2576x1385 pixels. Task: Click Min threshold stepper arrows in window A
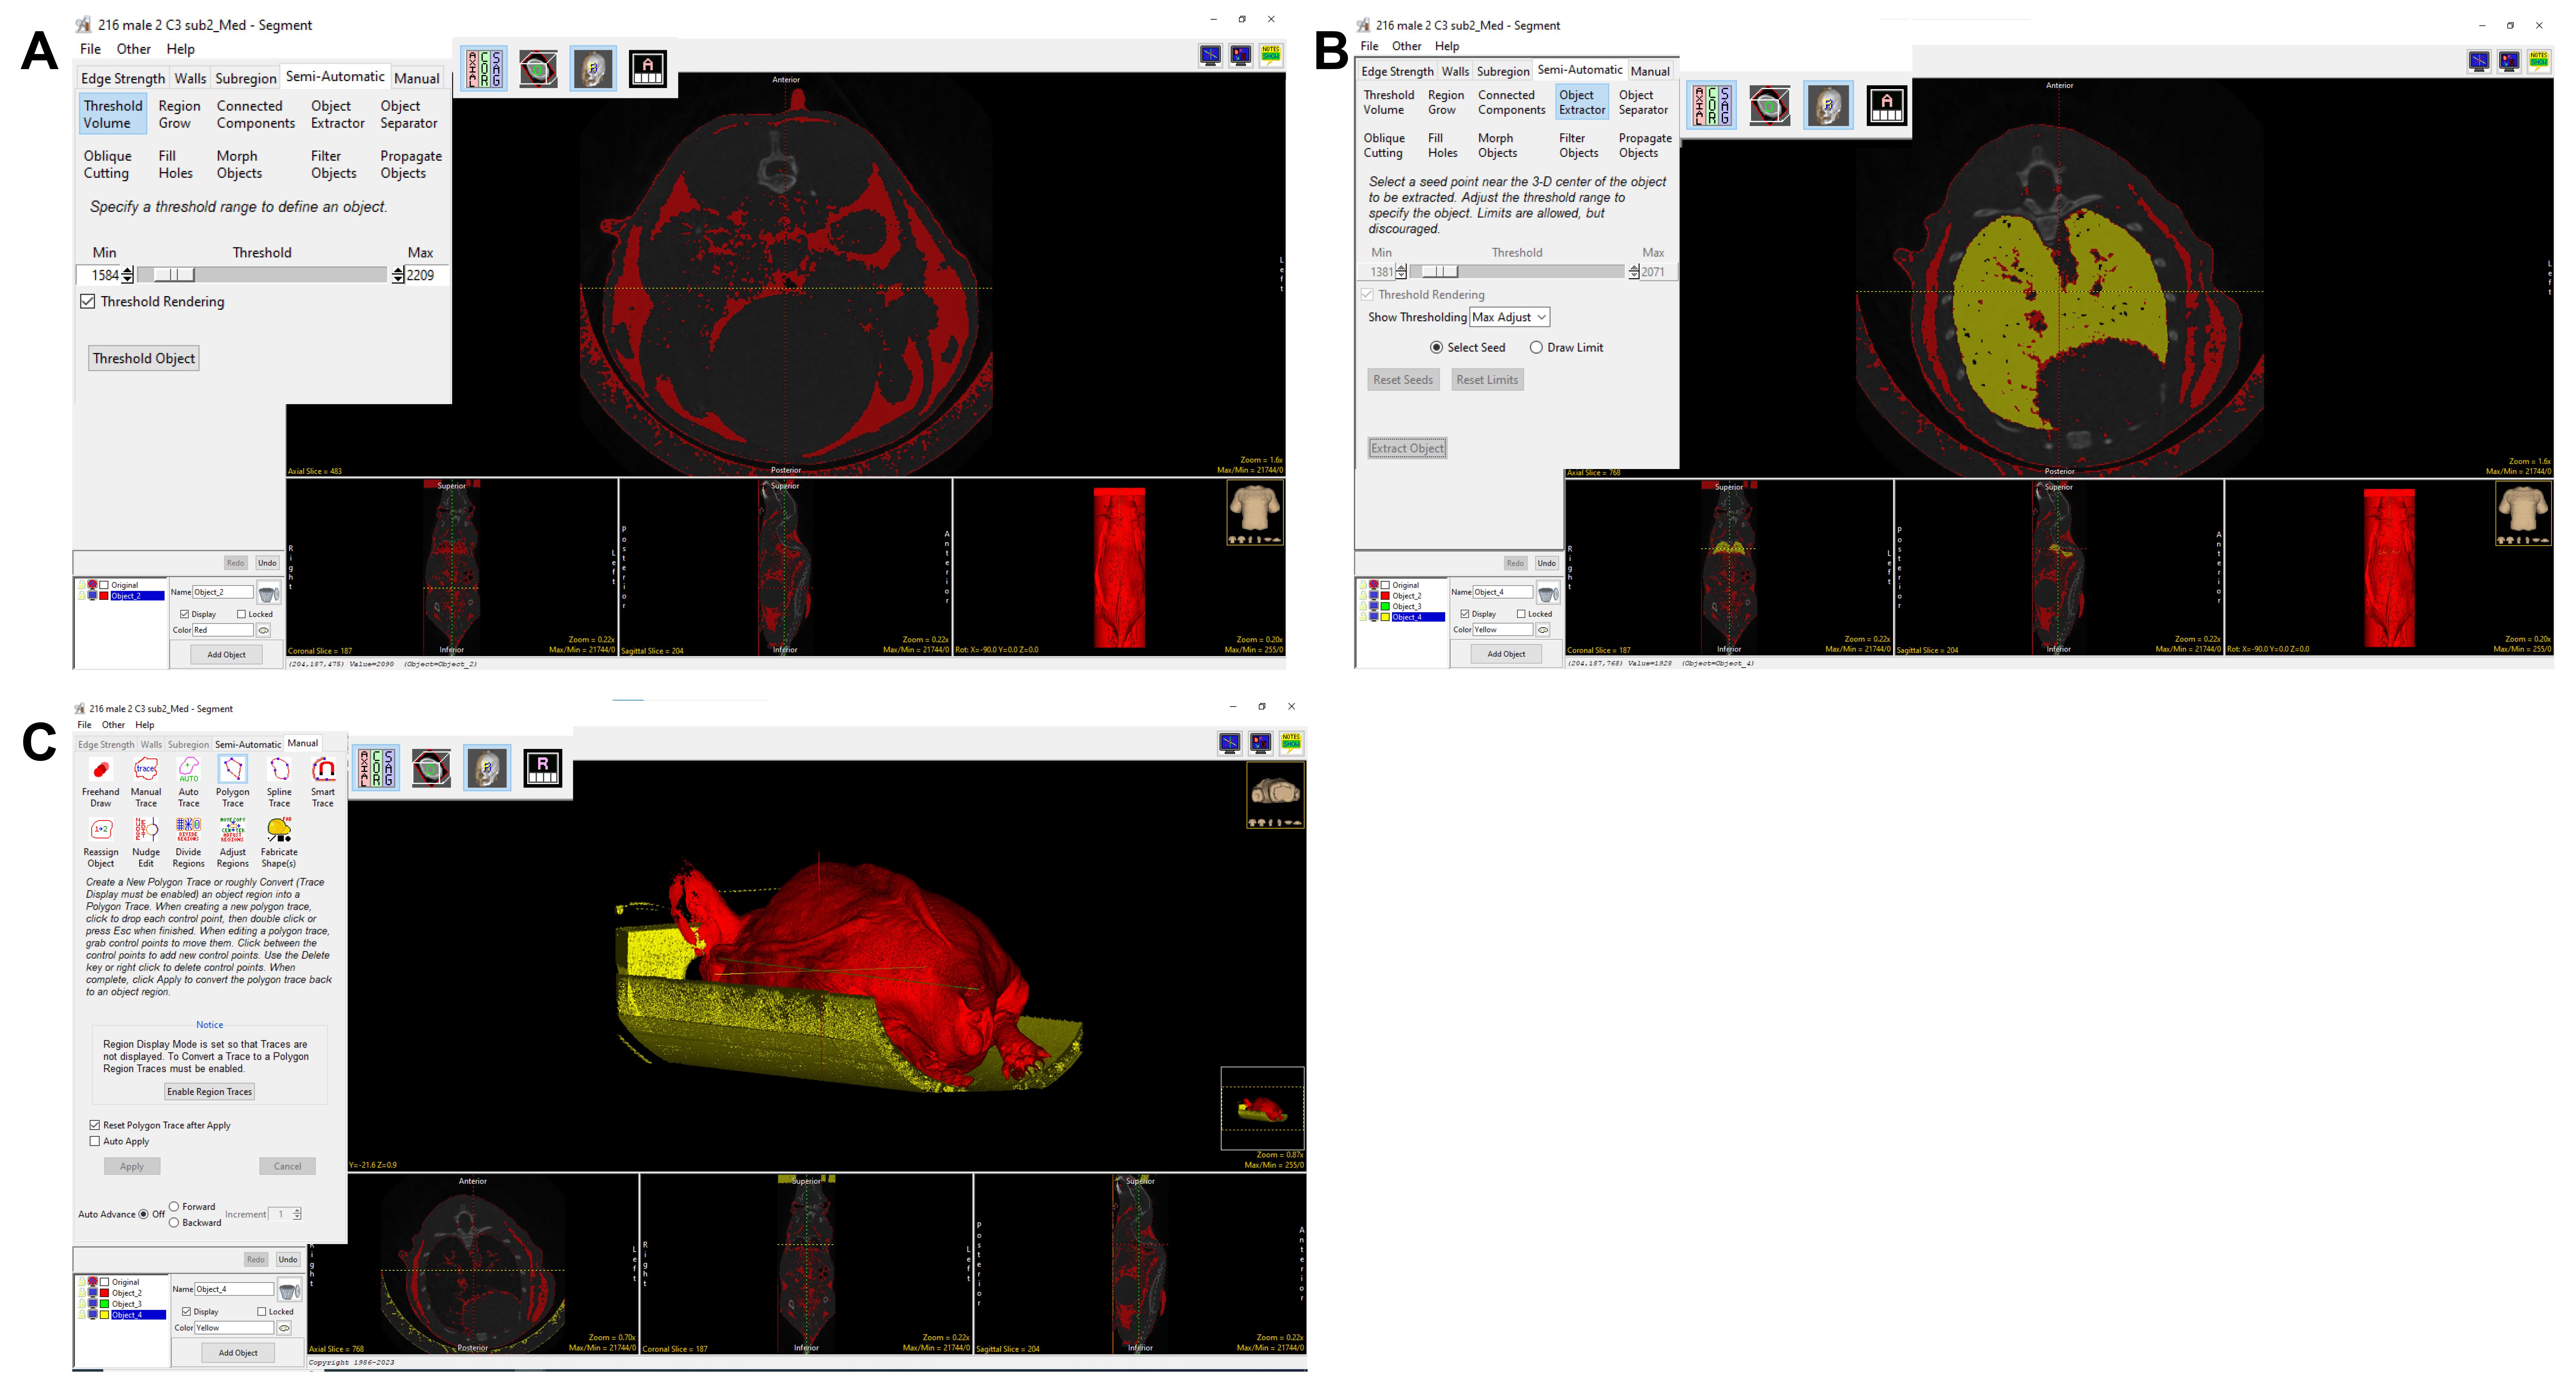coord(127,275)
